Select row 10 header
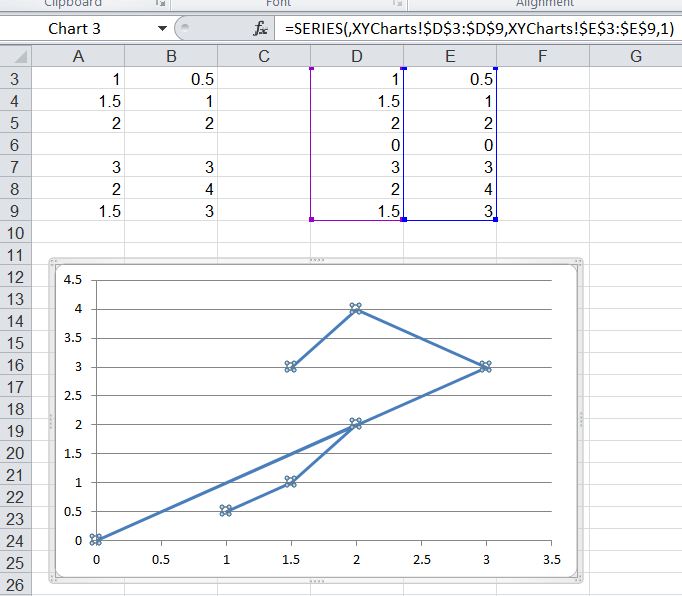This screenshot has height=596, width=682. [x=16, y=232]
